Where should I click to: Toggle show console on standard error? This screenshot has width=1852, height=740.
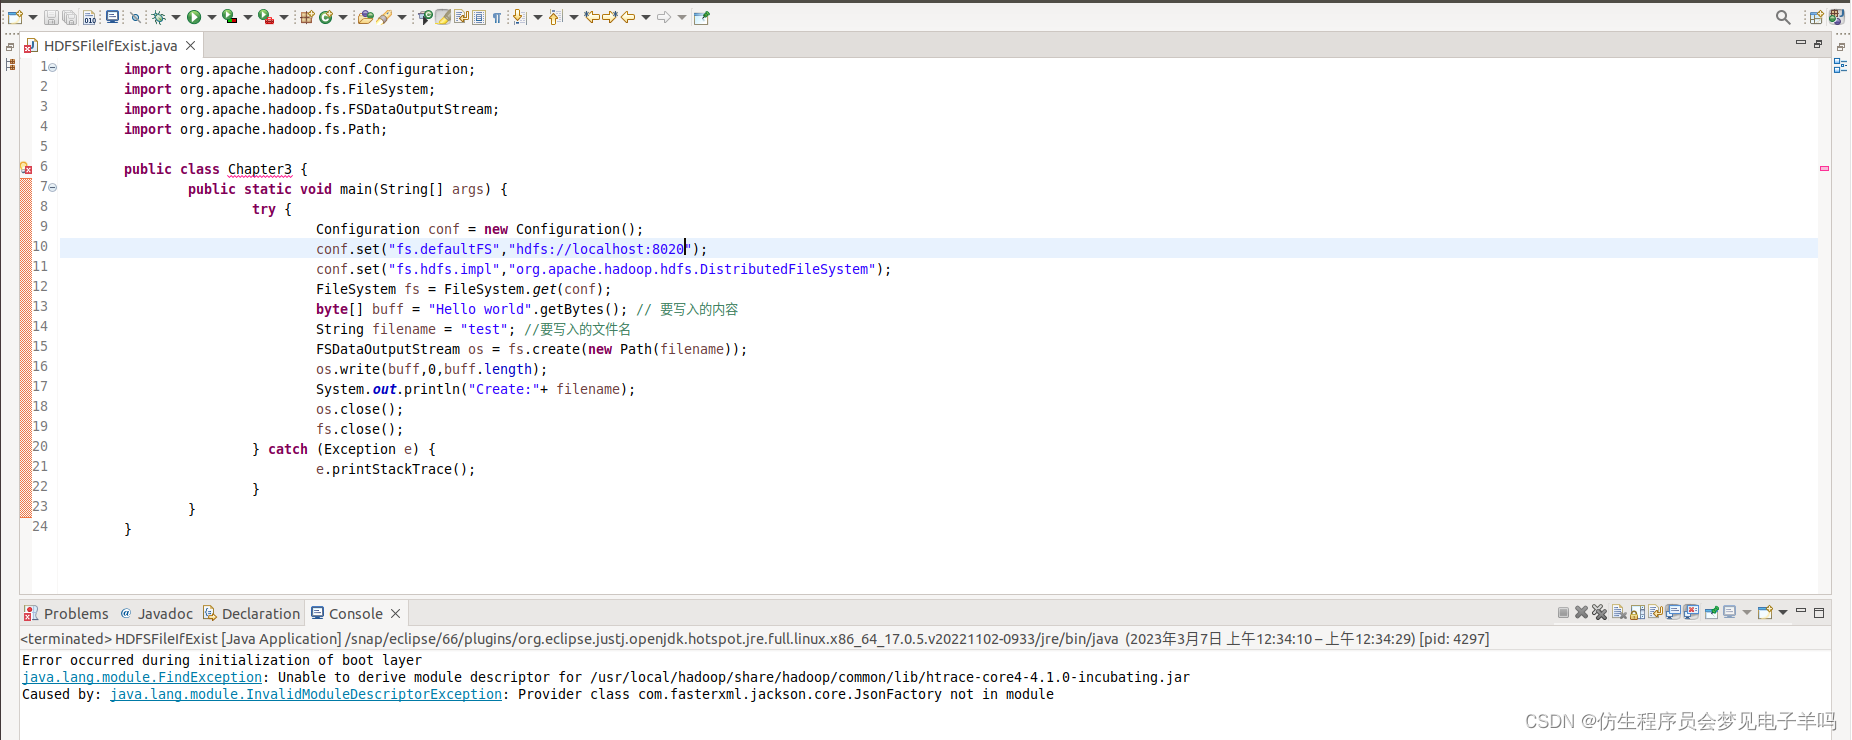point(1691,612)
